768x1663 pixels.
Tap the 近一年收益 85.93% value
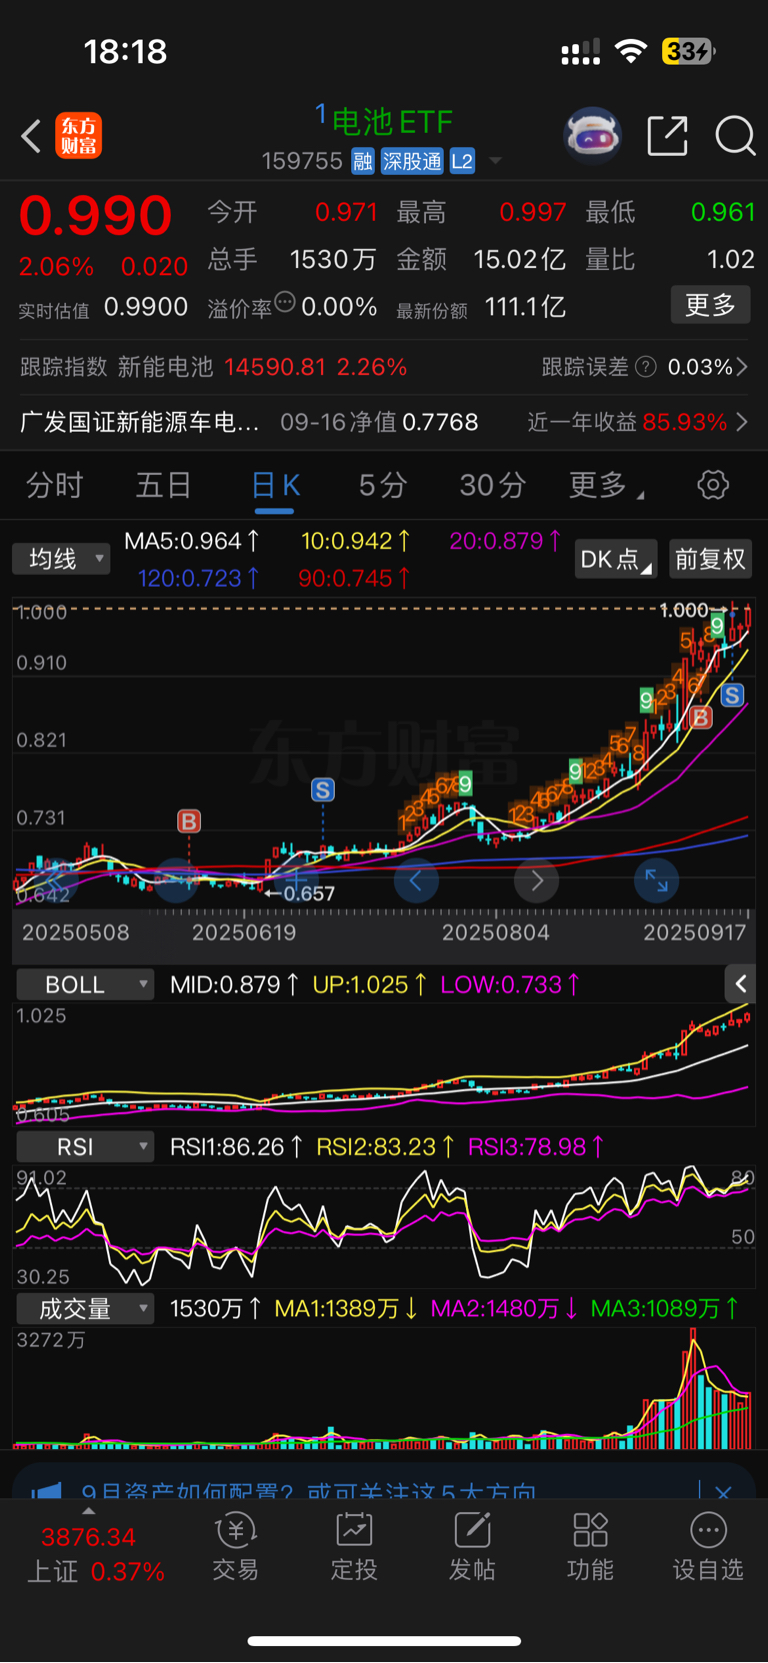pyautogui.click(x=685, y=422)
